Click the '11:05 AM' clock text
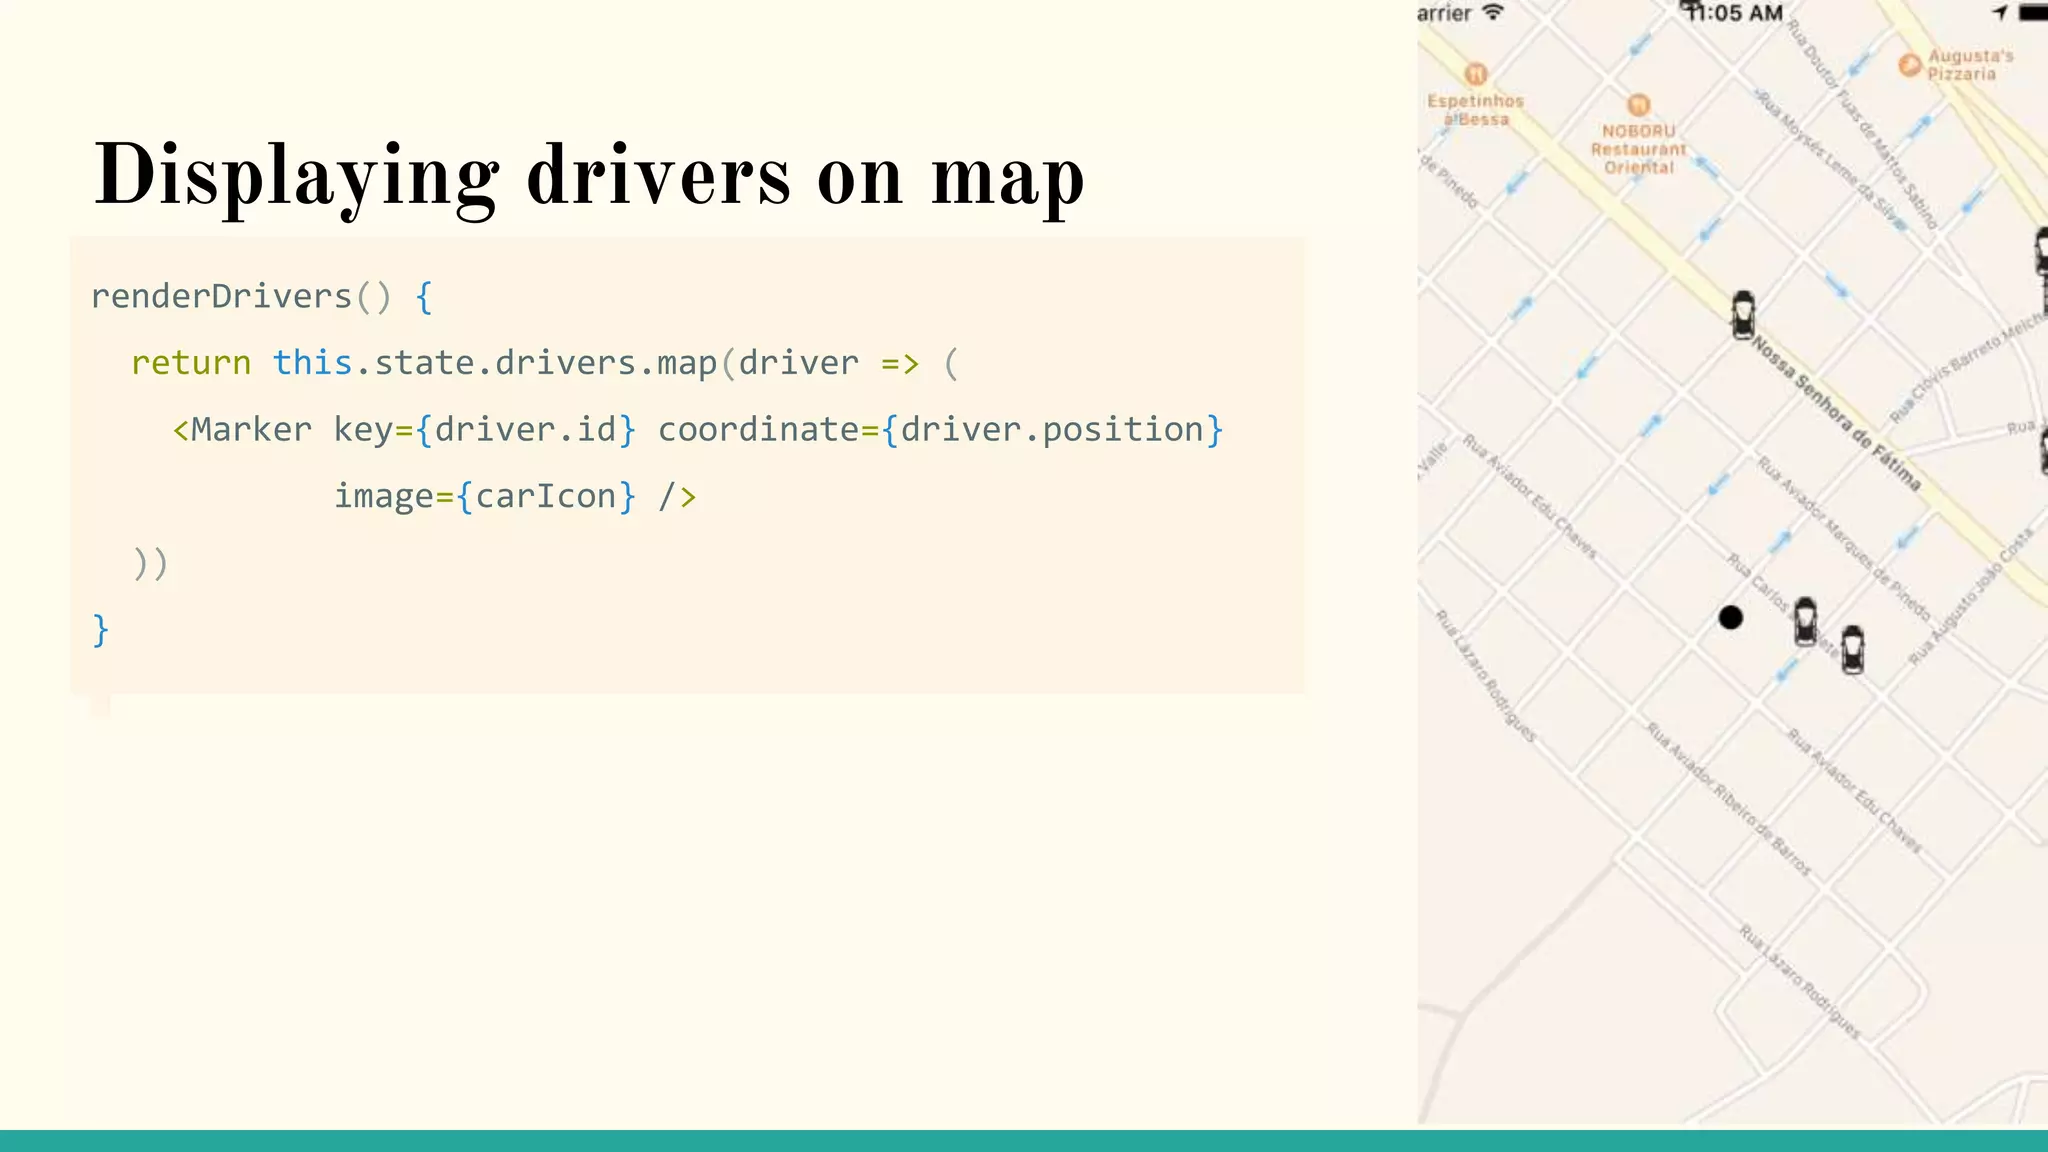The image size is (2048, 1152). click(x=1733, y=13)
